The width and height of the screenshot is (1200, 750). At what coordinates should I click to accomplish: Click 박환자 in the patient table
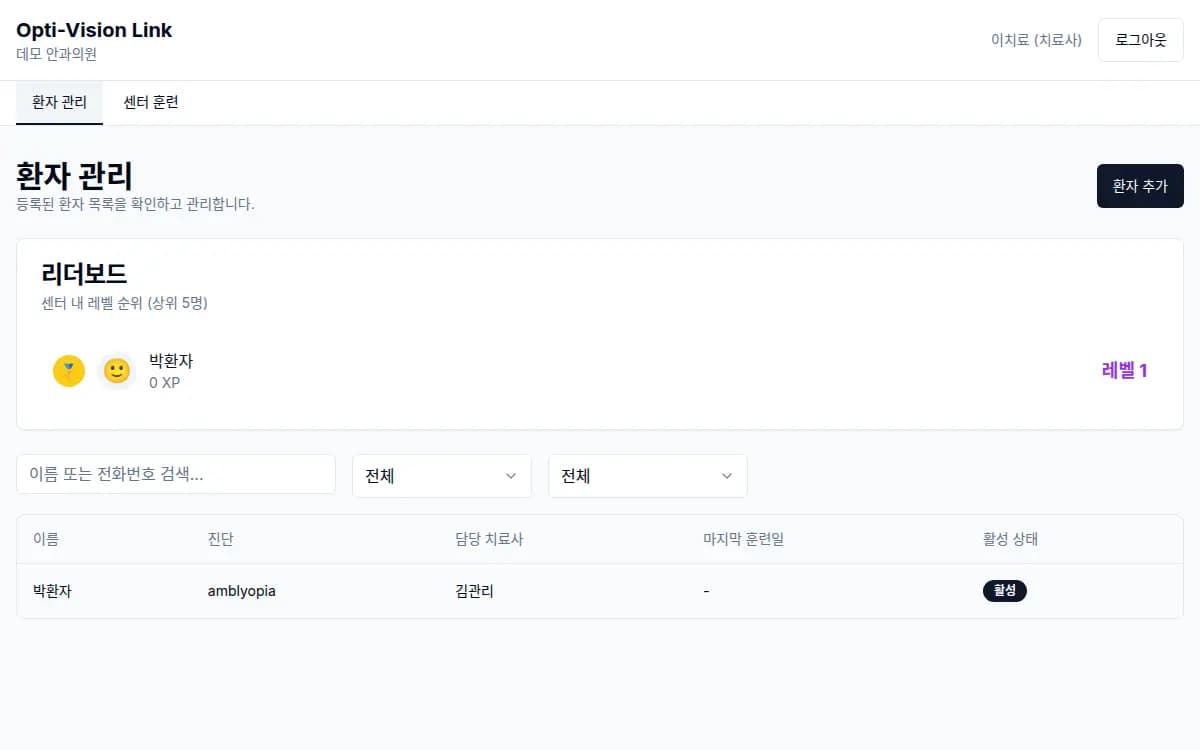click(52, 591)
